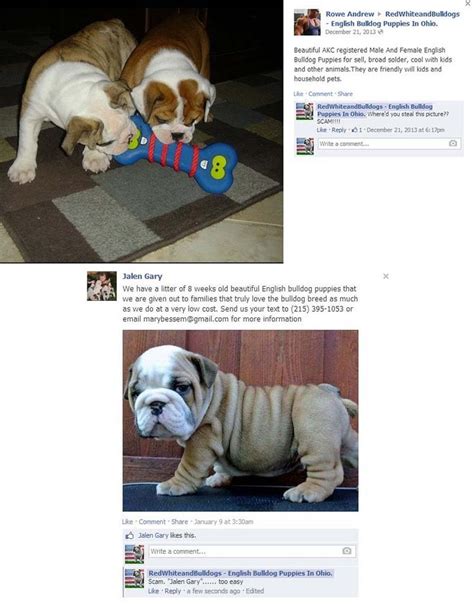Open the Rowe Andrew name link
This screenshot has height=604, width=474.
[x=350, y=14]
